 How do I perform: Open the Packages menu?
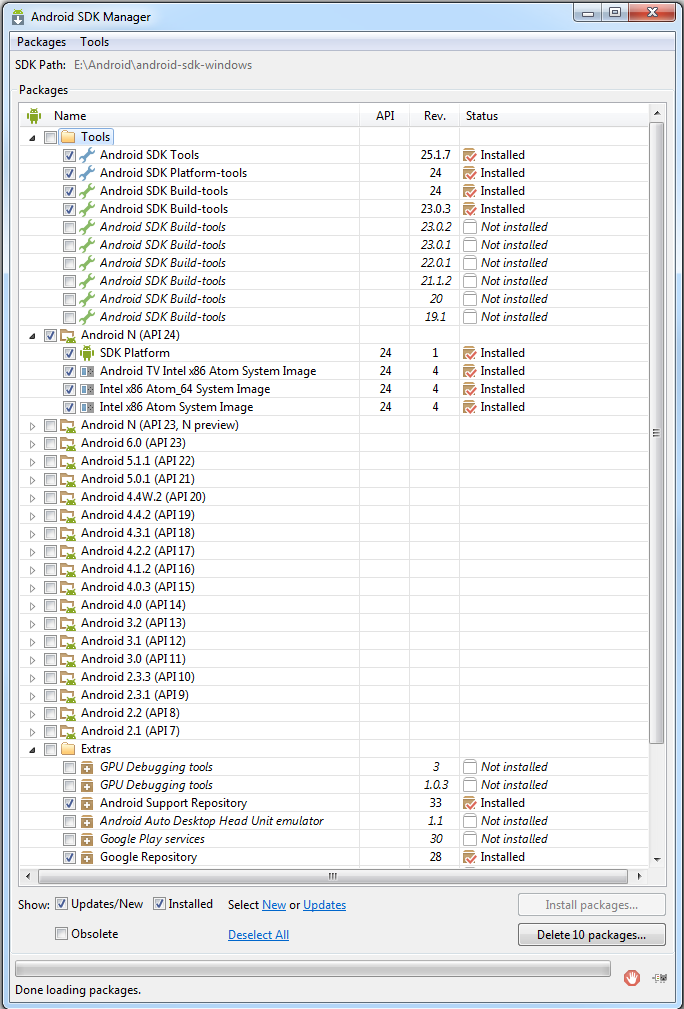[x=41, y=42]
